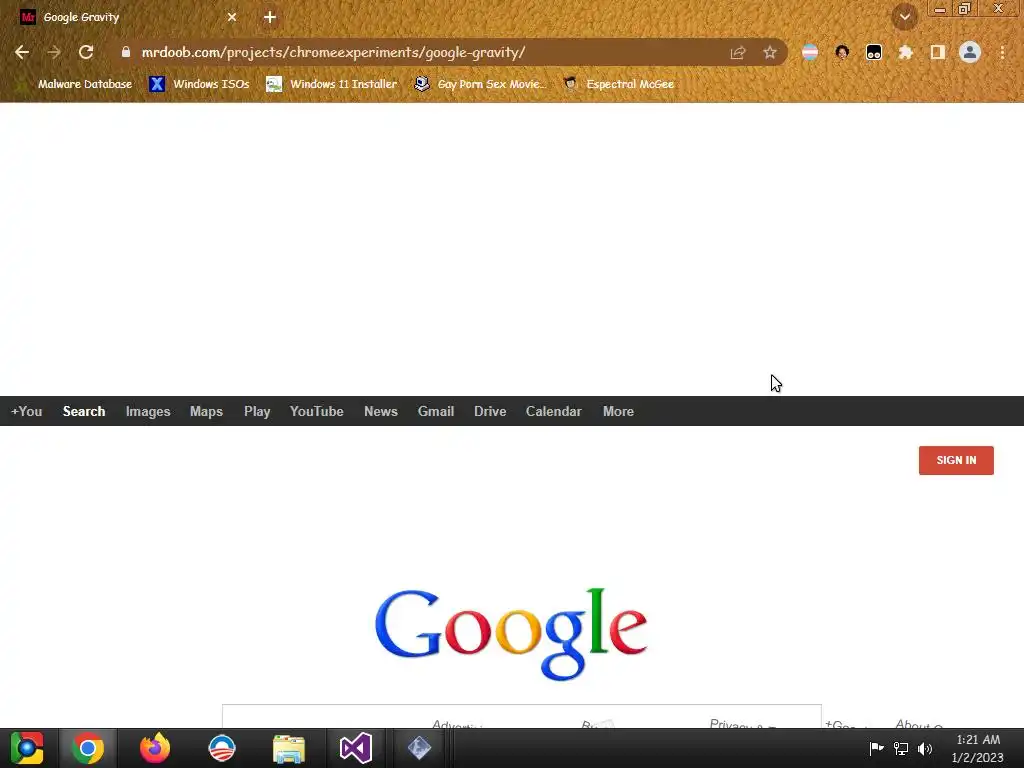Open the Espectral McGee bookmark

(x=618, y=84)
